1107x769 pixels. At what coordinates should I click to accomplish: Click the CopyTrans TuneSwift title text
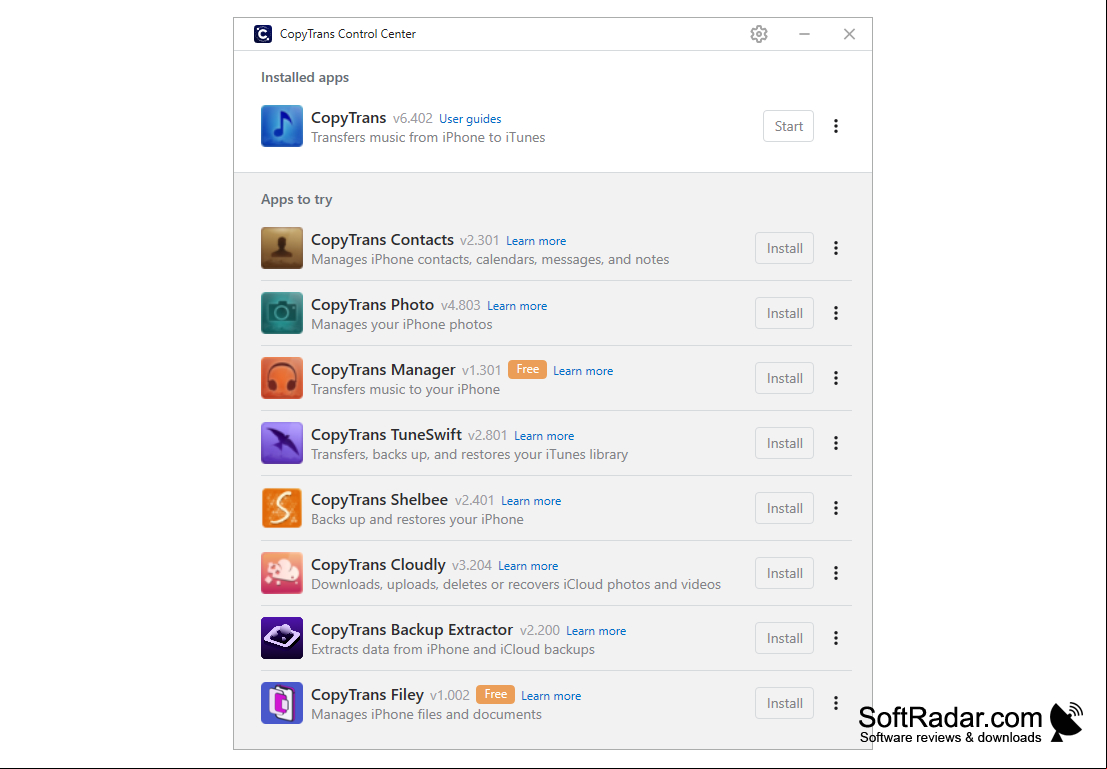[386, 435]
